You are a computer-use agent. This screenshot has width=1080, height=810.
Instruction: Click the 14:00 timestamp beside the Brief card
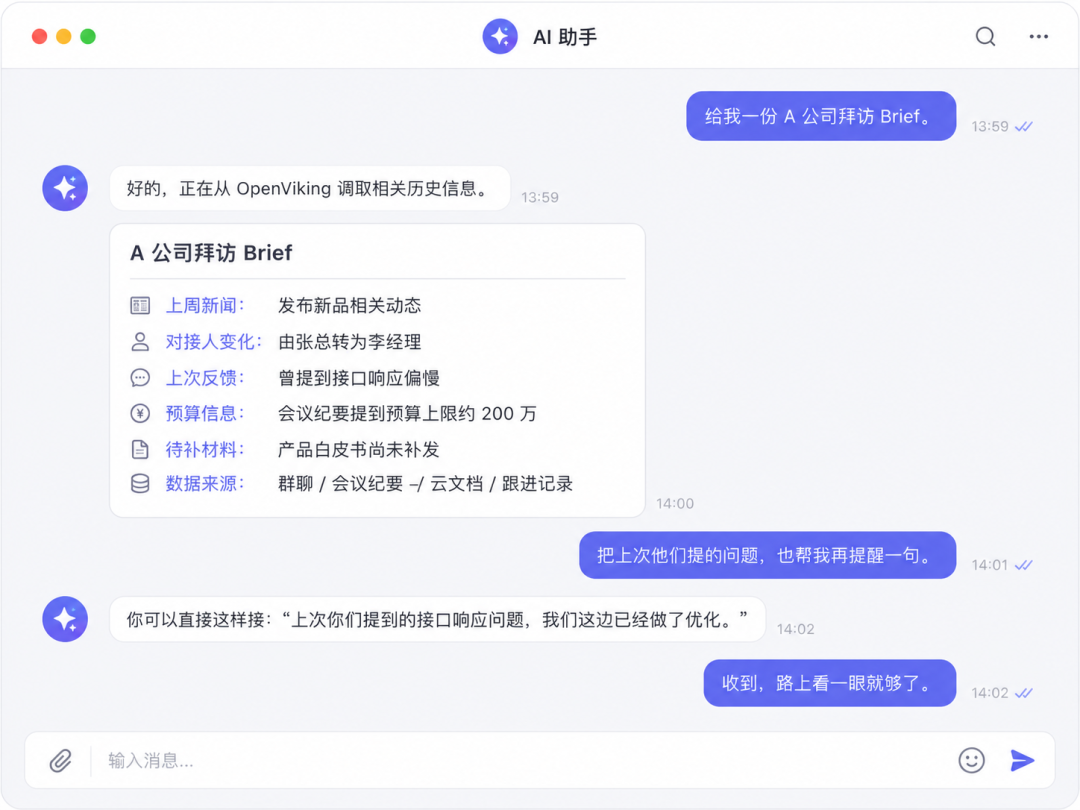675,503
